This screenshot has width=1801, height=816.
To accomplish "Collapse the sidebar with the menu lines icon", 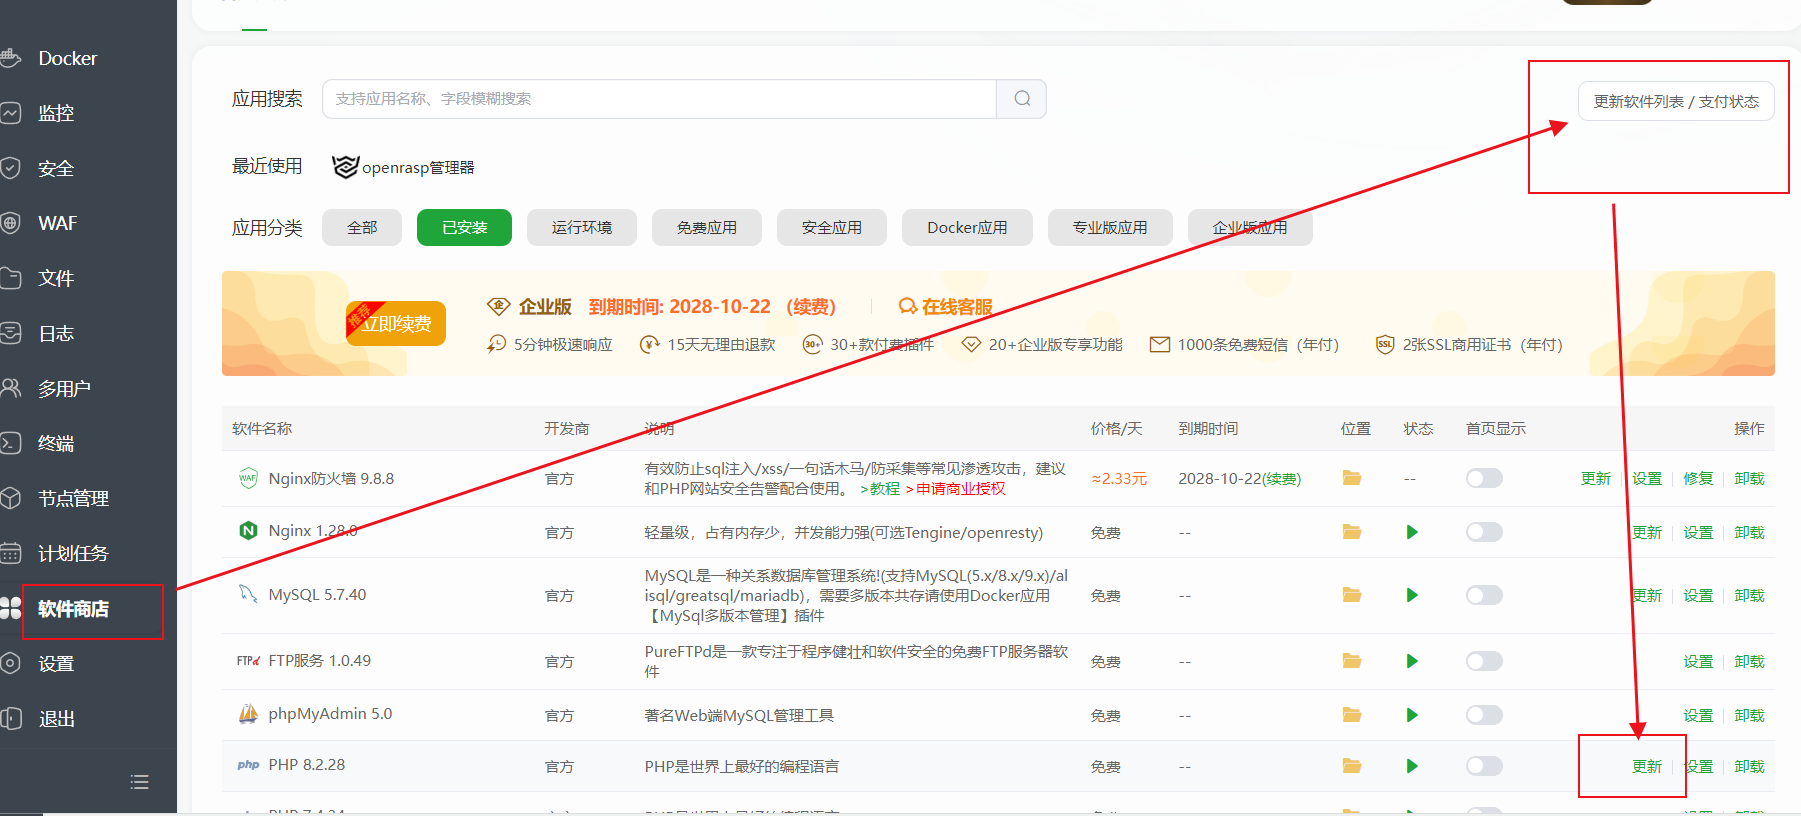I will click(x=140, y=782).
